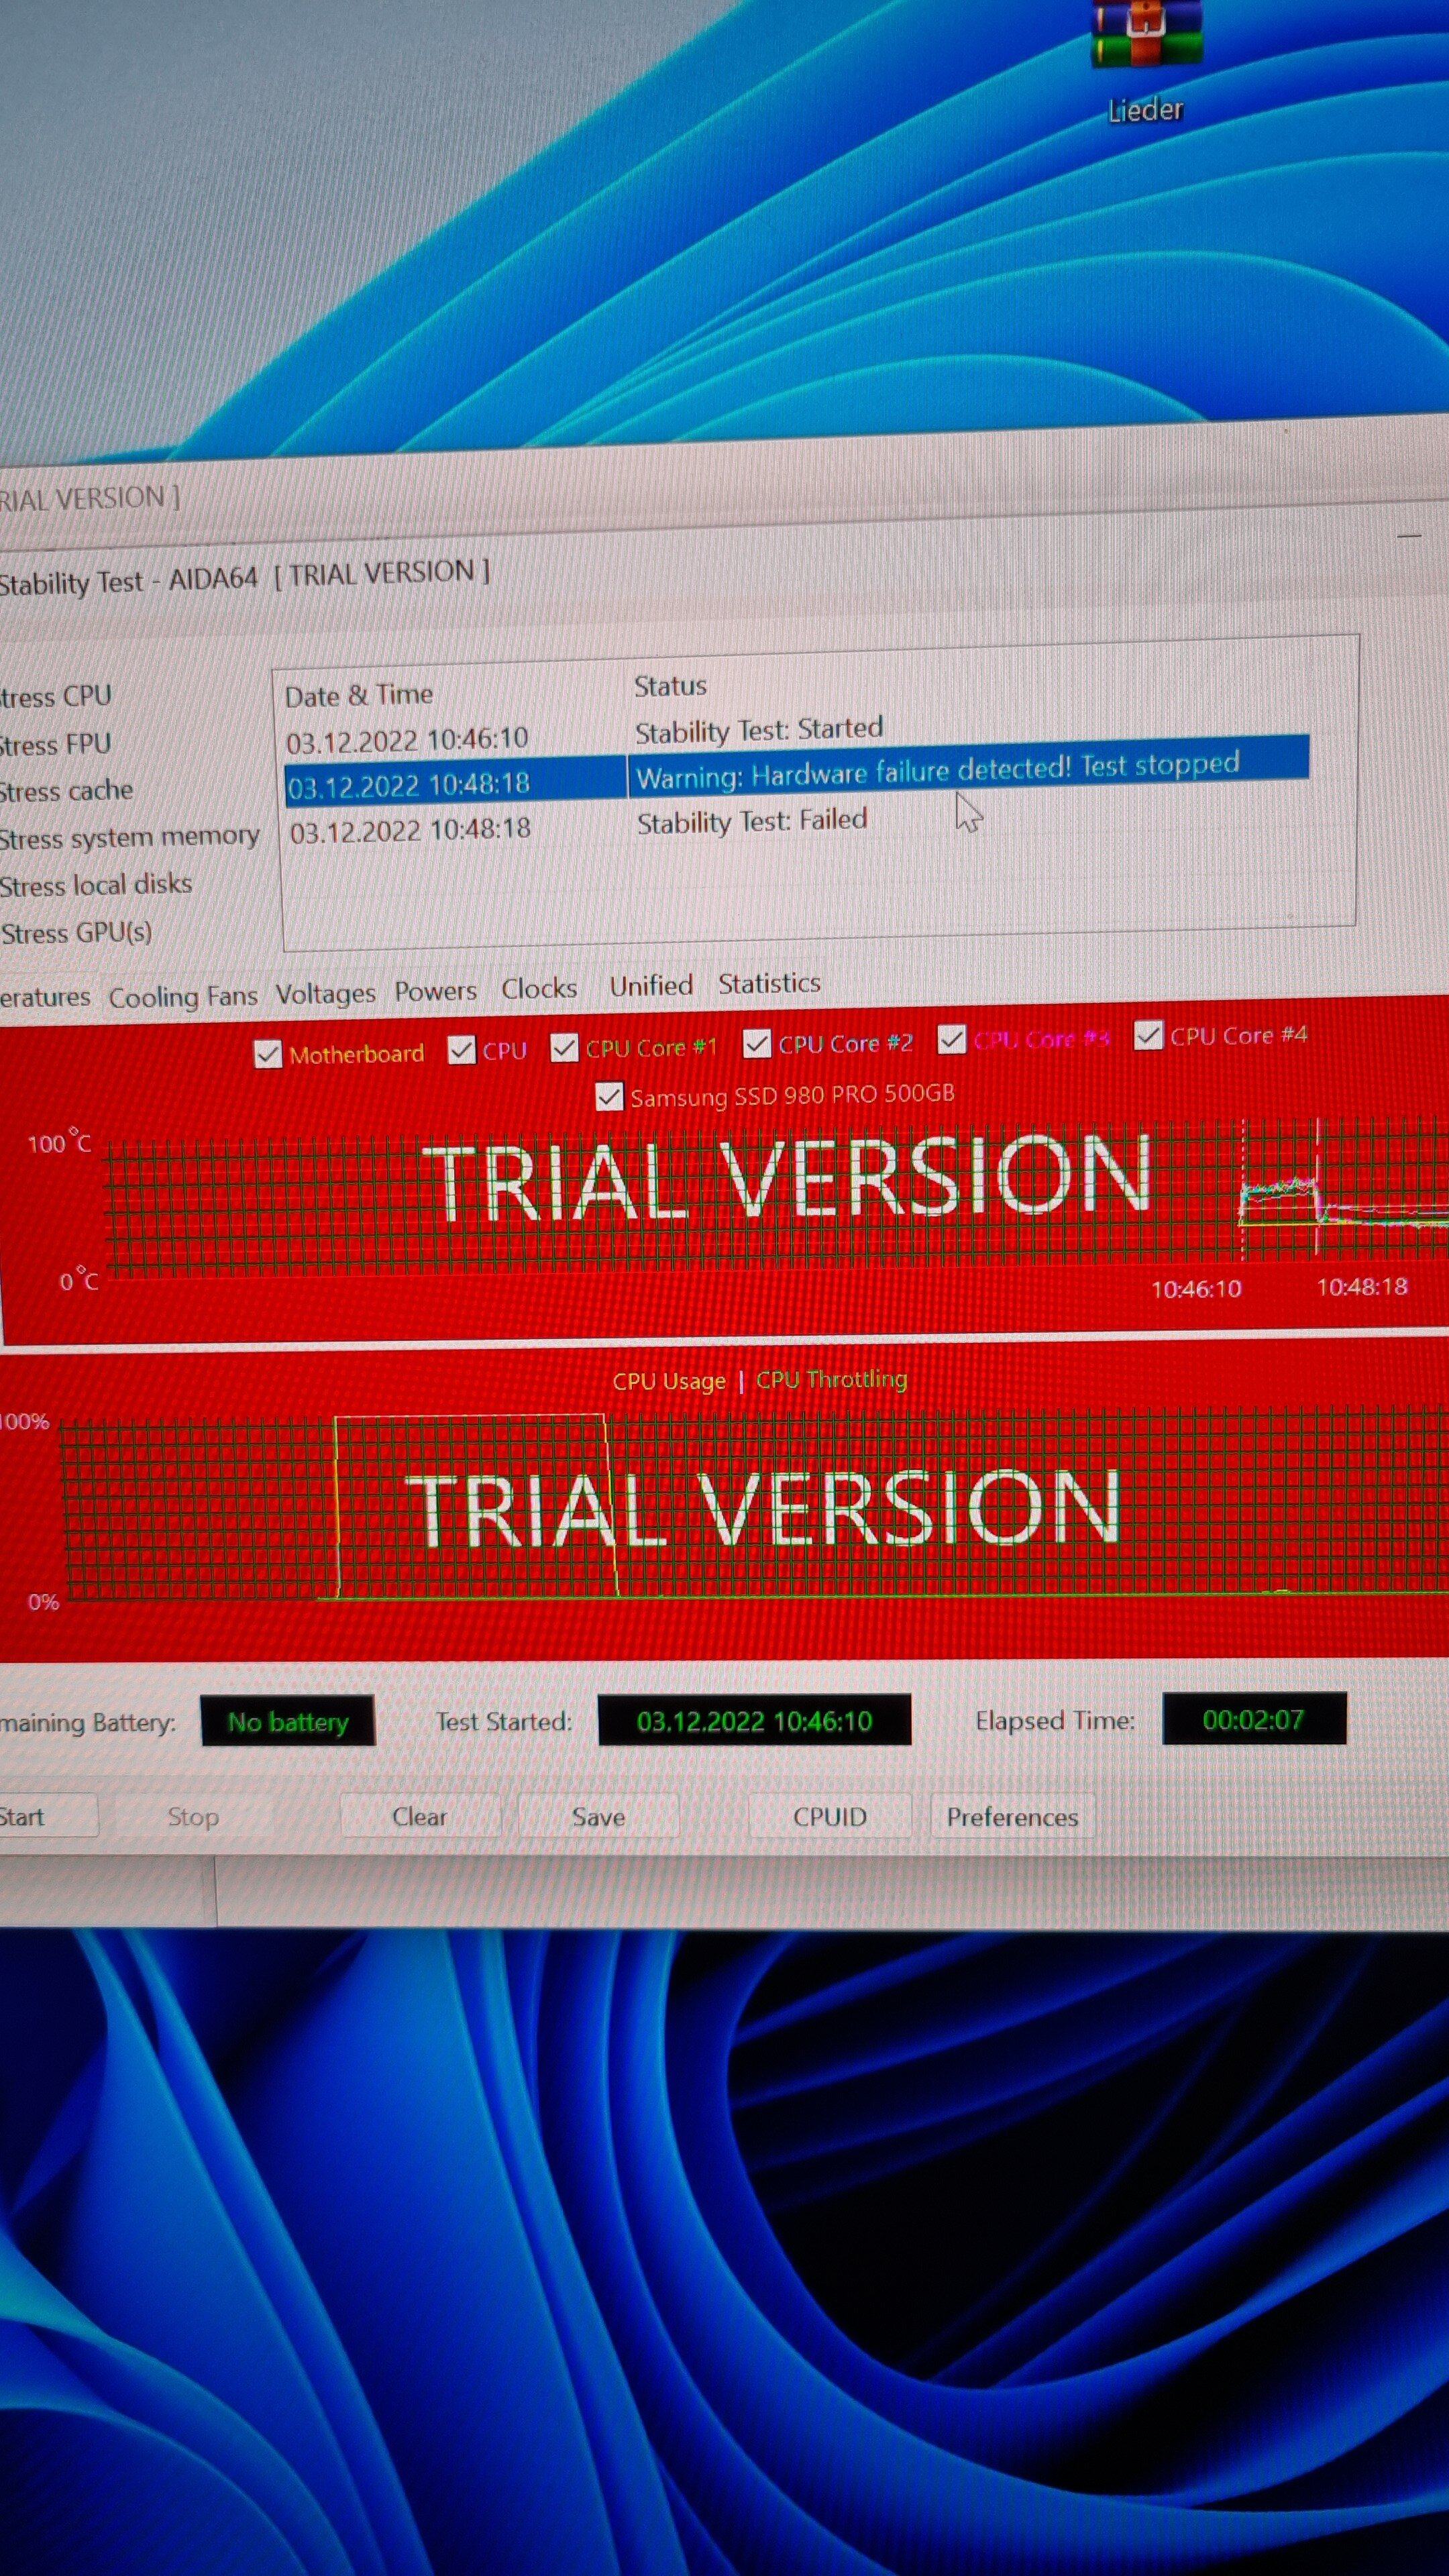The image size is (1449, 2576).
Task: Toggle the Samsung SSD 980 PRO checkbox
Action: (x=609, y=1096)
